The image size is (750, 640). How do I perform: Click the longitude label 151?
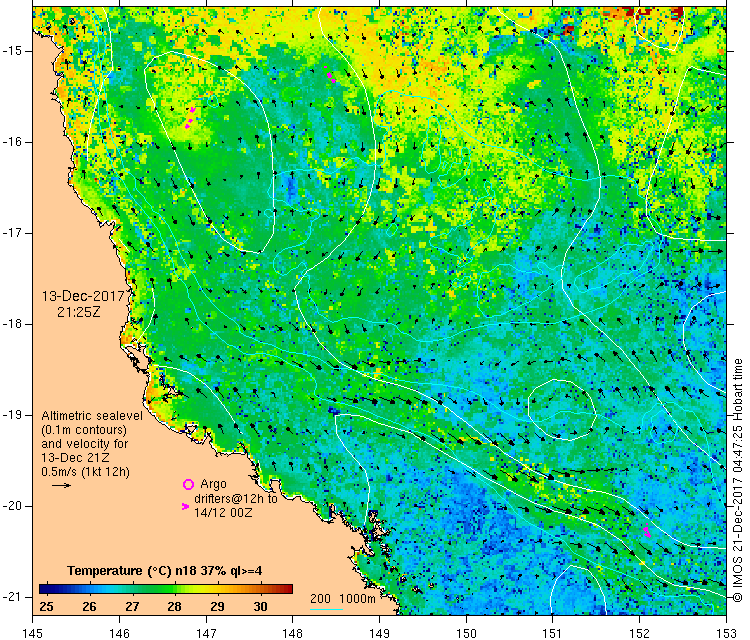pos(553,633)
